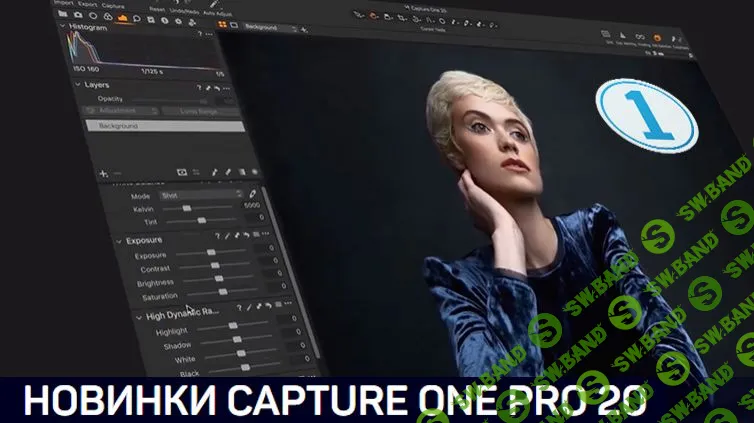Open the Background layer dropdown above viewer
The height and width of the screenshot is (423, 754).
[x=269, y=28]
